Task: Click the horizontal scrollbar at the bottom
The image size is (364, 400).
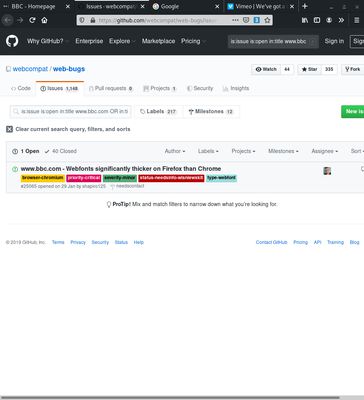Action: click(x=170, y=398)
